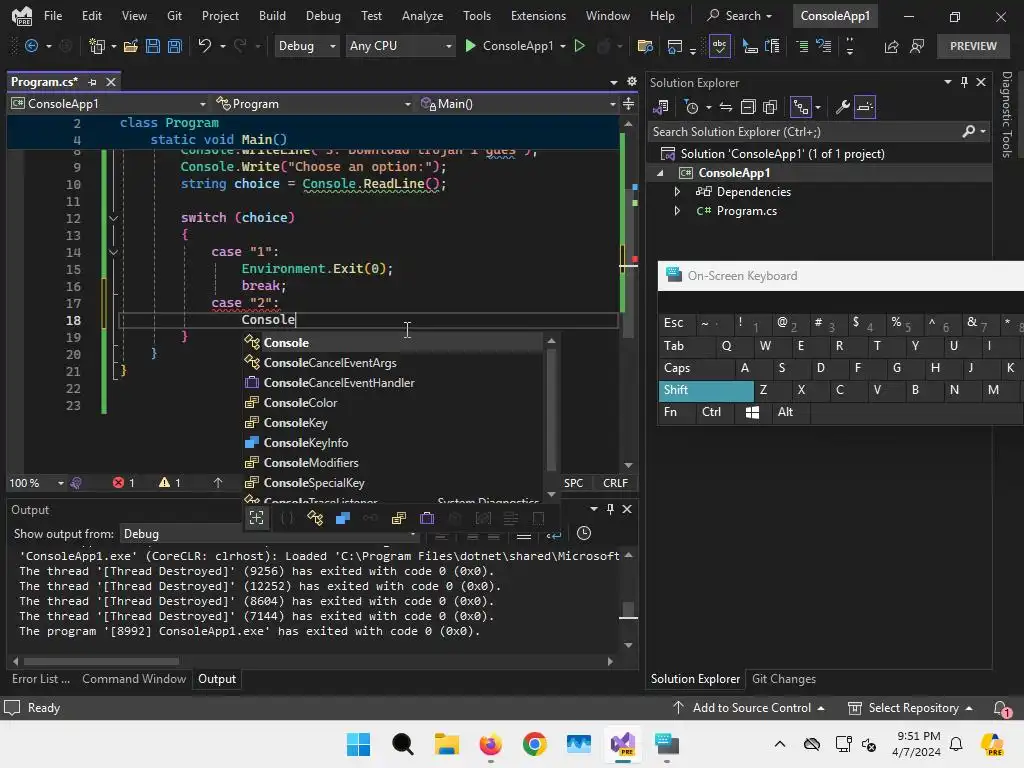Toggle the enums filter in IntelliSense
The height and width of the screenshot is (768, 1024).
click(398, 518)
